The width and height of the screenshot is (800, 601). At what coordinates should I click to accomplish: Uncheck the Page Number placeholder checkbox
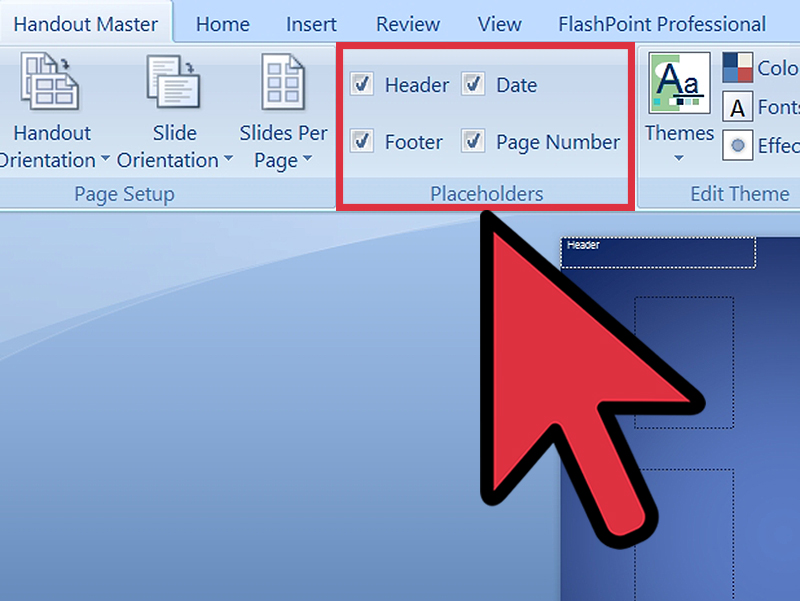point(473,141)
